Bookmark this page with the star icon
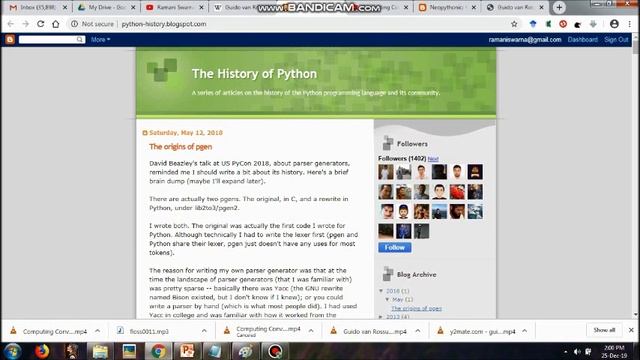Viewport: 640px width, 360px height. click(x=514, y=24)
